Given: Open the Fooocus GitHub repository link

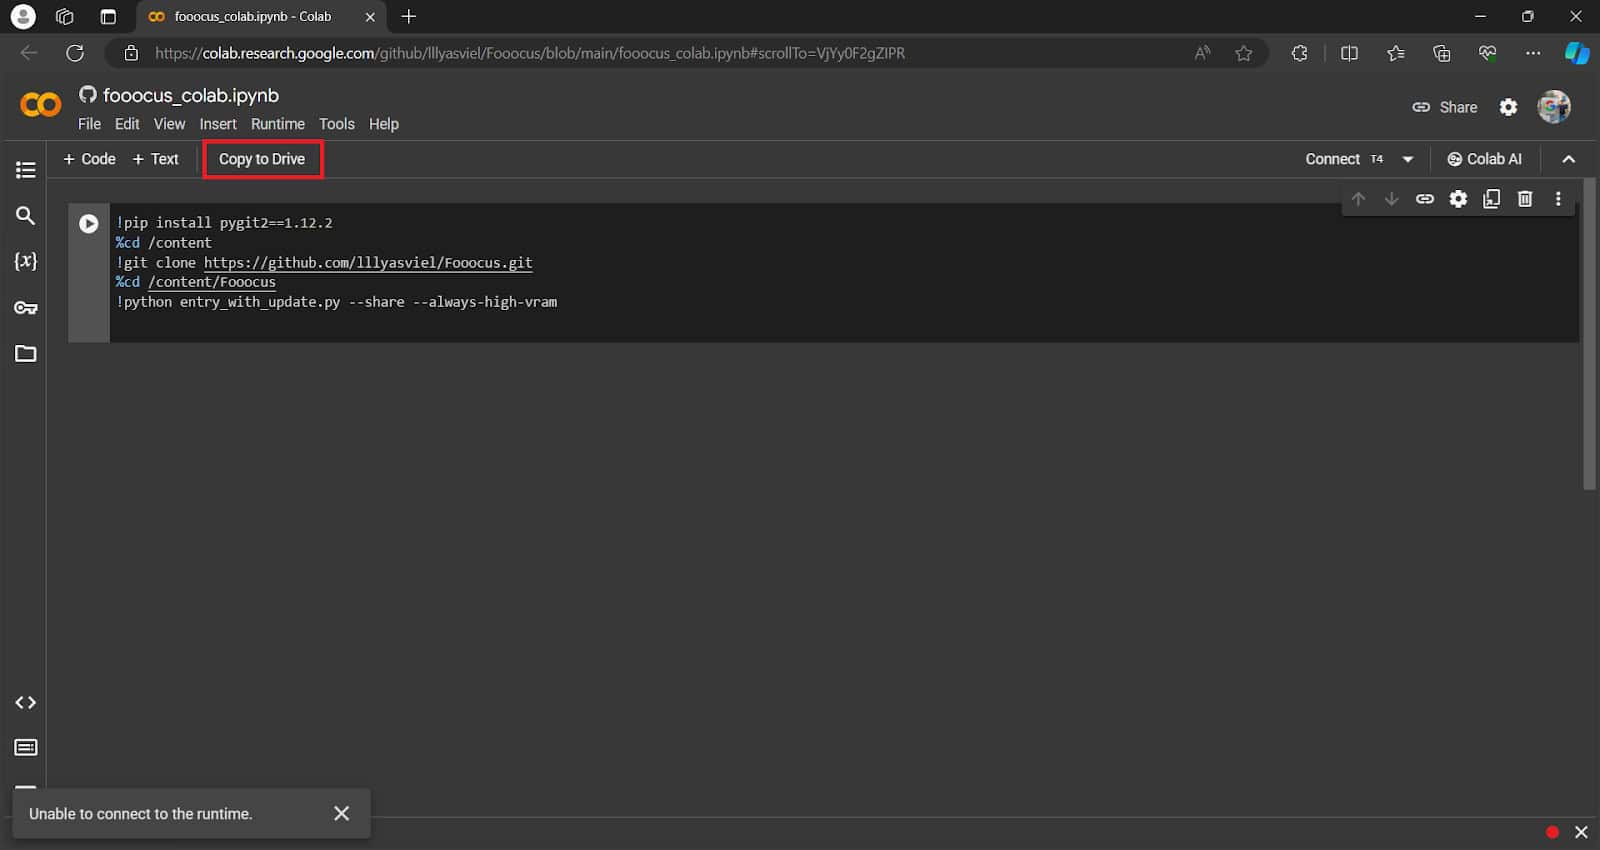Looking at the screenshot, I should pos(368,263).
